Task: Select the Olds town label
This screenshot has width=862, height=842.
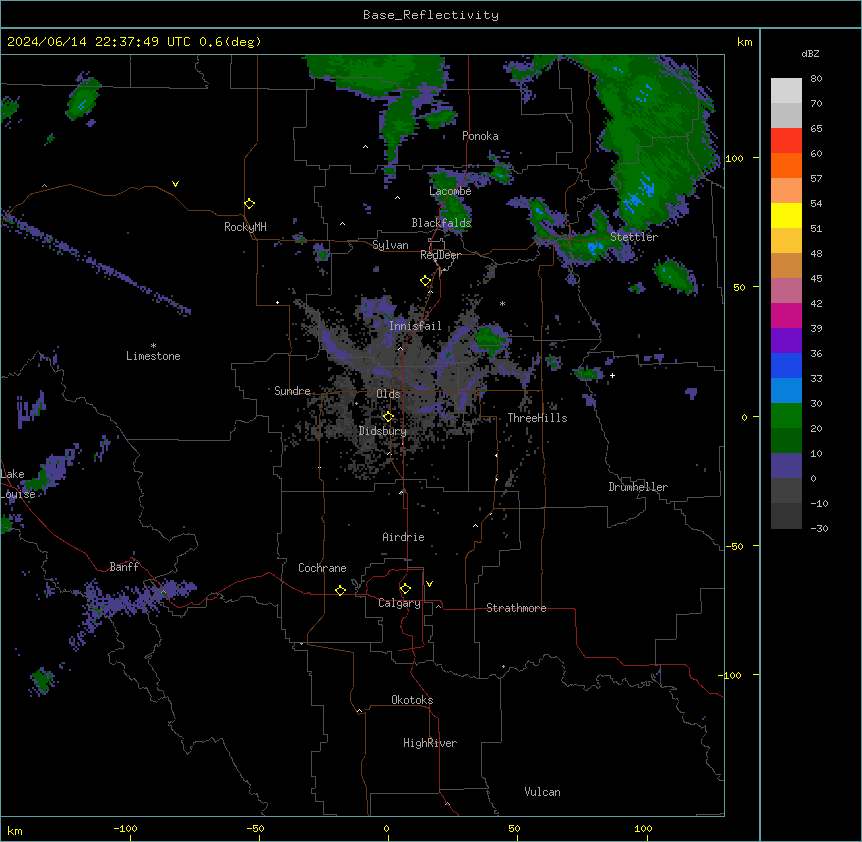Action: (x=388, y=394)
